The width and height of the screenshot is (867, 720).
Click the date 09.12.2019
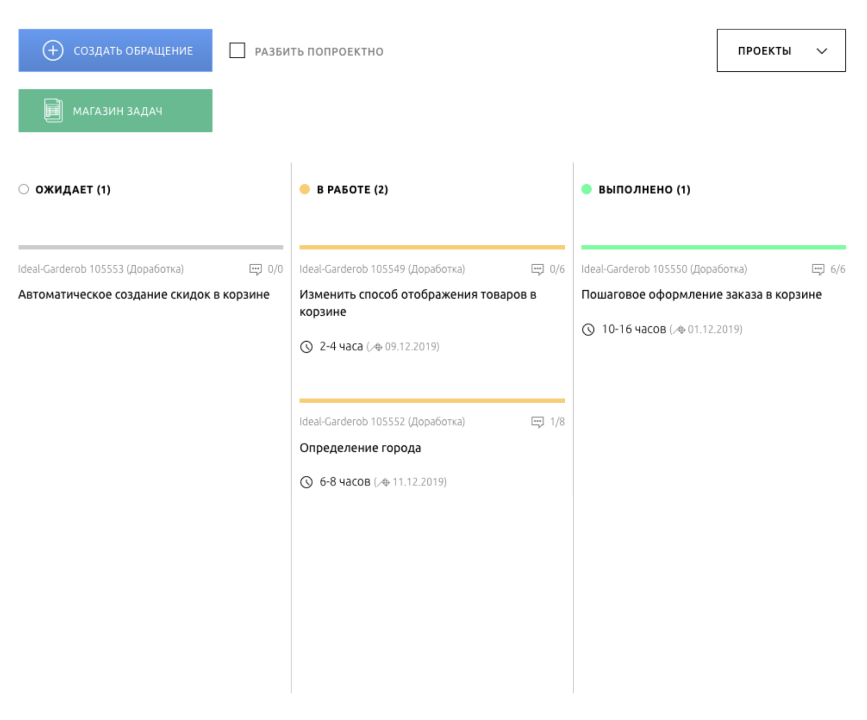pyautogui.click(x=411, y=347)
